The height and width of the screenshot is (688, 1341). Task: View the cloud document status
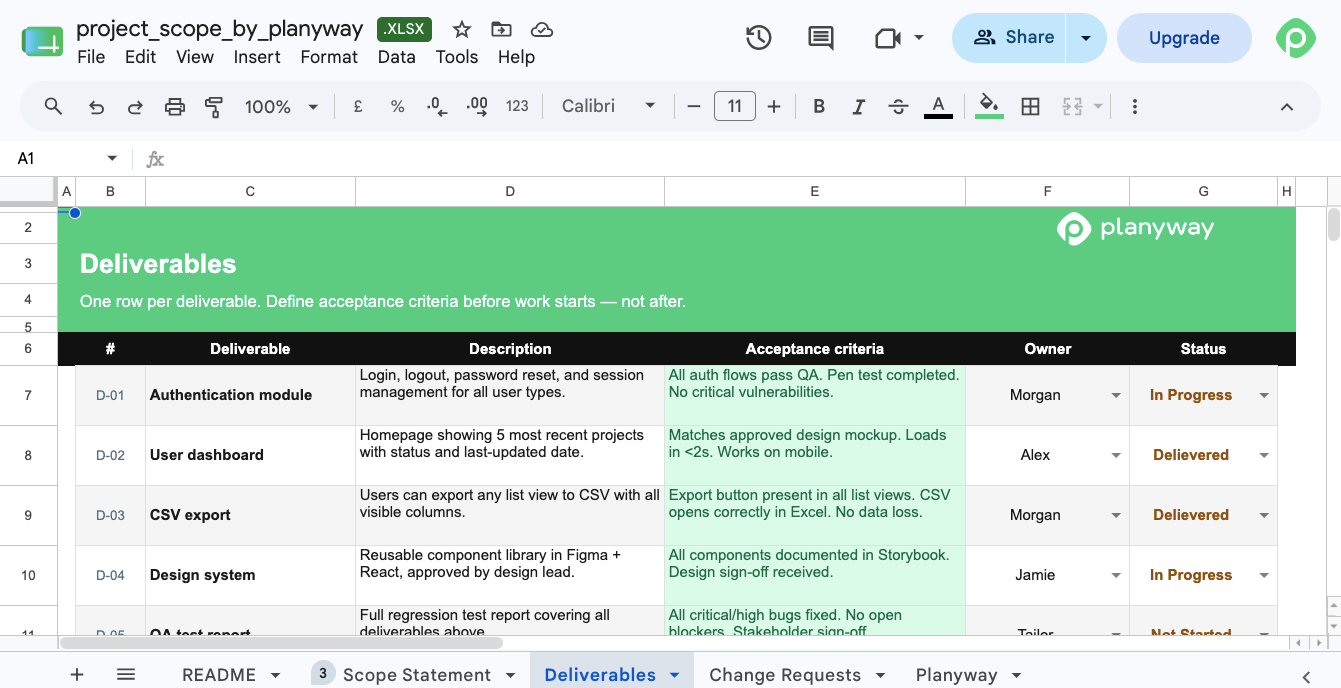coord(542,30)
